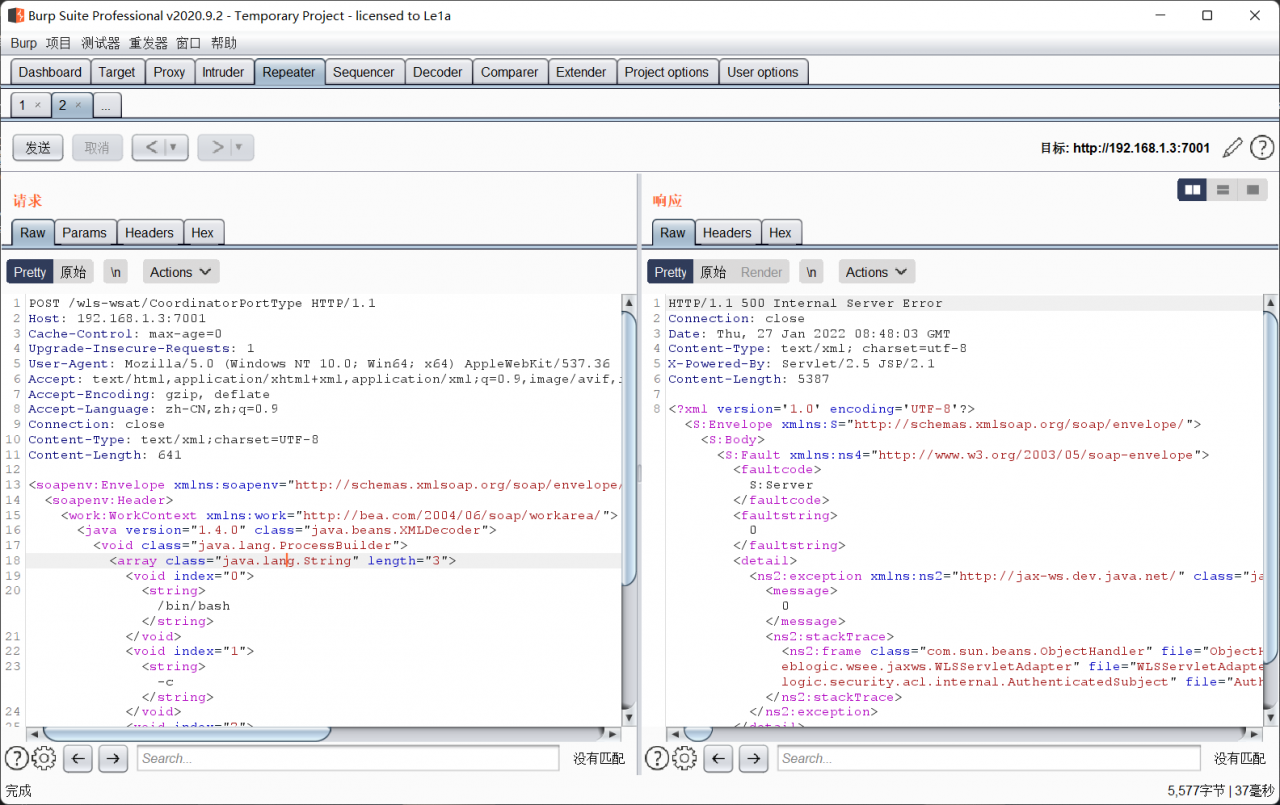
Task: Open response search settings gear icon
Action: [685, 758]
